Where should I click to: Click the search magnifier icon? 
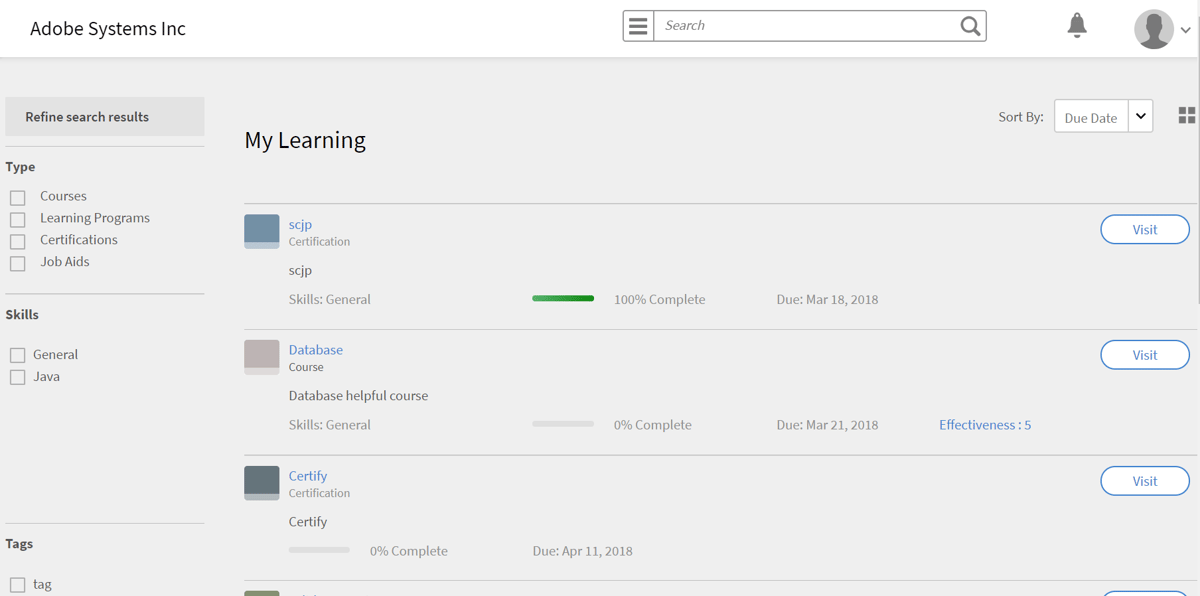pos(968,25)
